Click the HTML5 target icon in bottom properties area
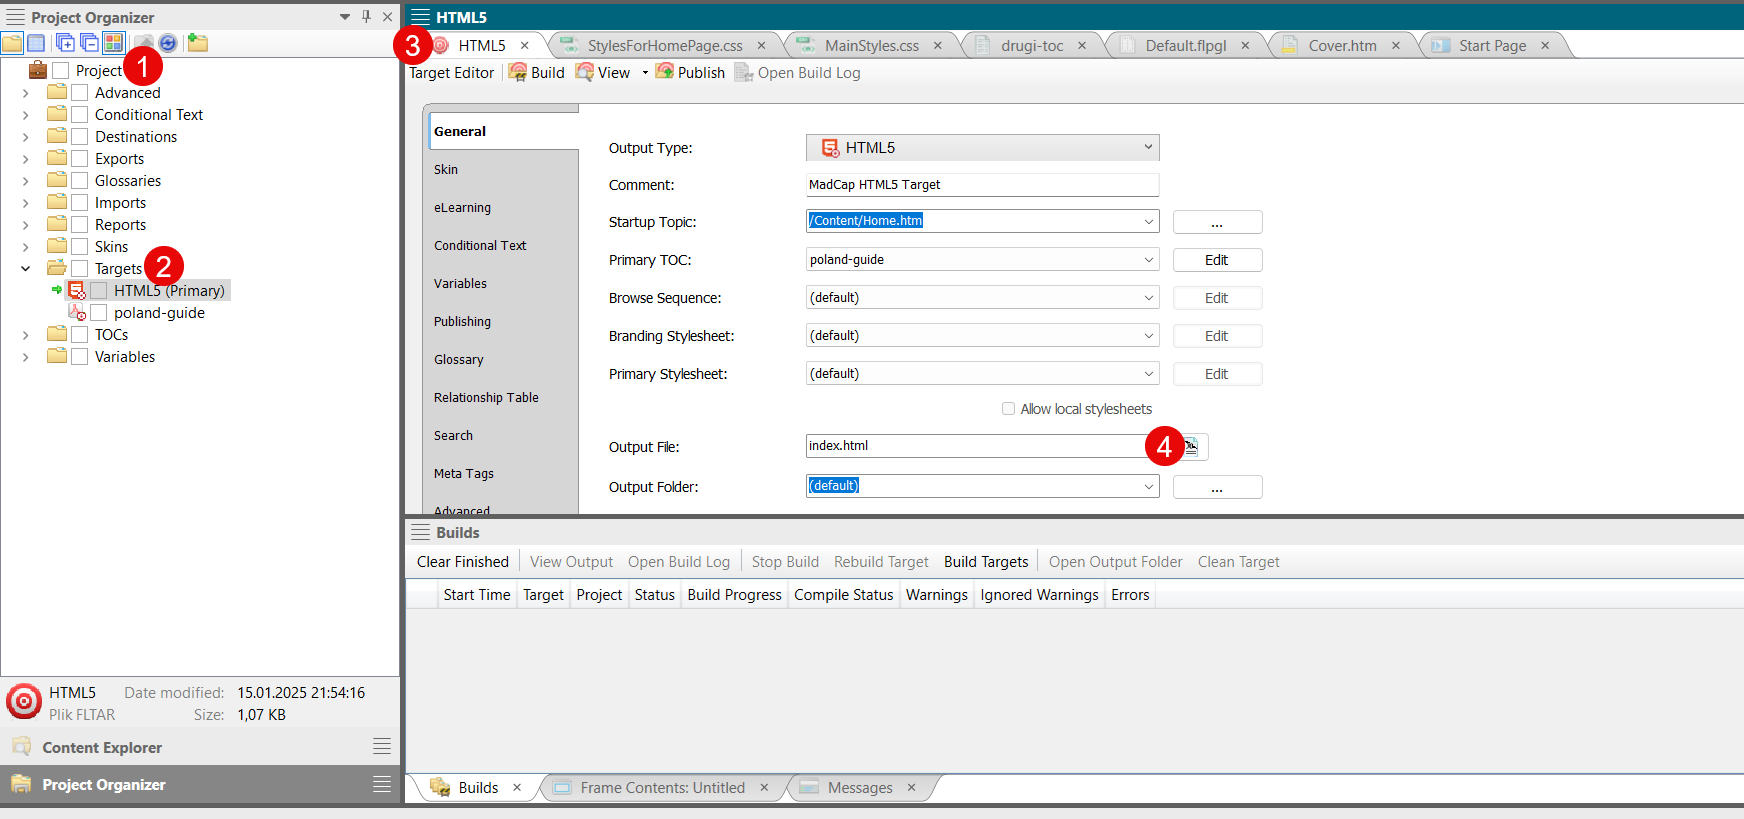 coord(24,702)
